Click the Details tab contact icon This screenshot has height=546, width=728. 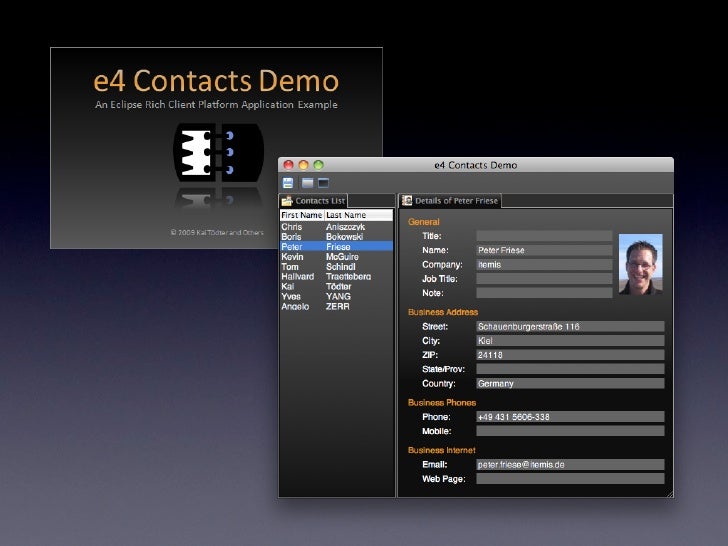407,201
